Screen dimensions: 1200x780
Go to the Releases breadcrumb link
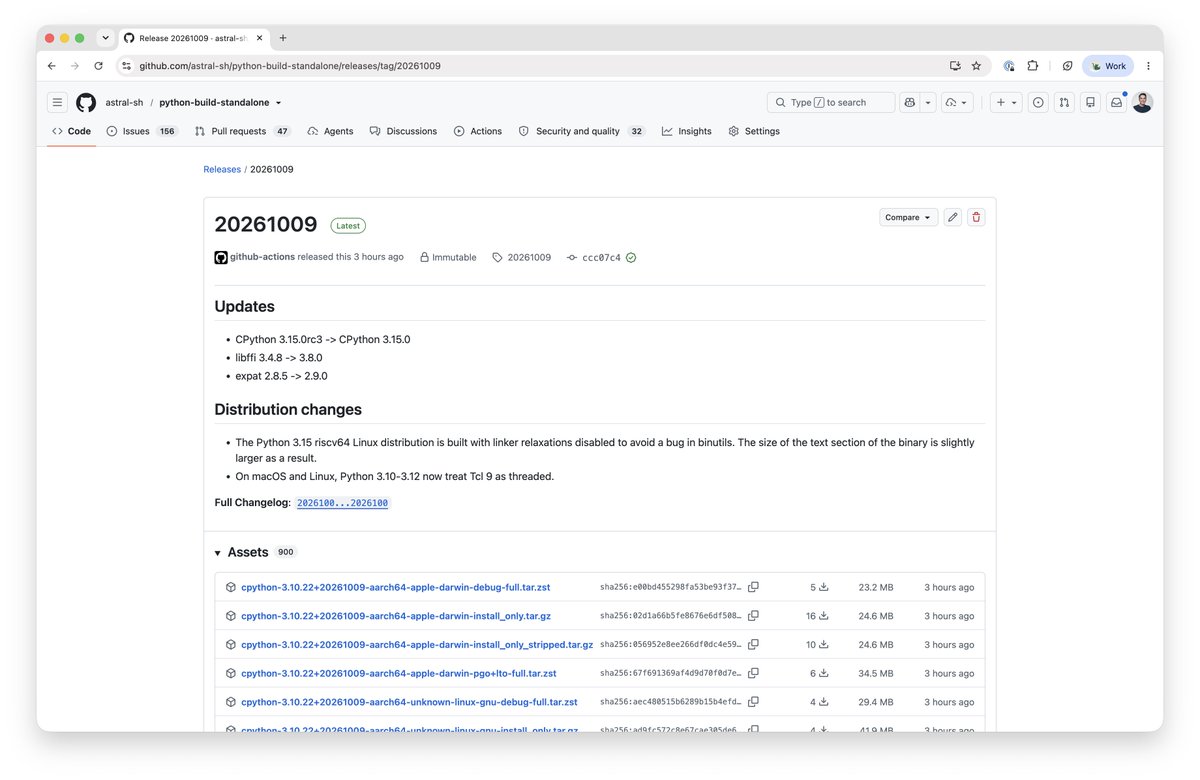(x=222, y=169)
